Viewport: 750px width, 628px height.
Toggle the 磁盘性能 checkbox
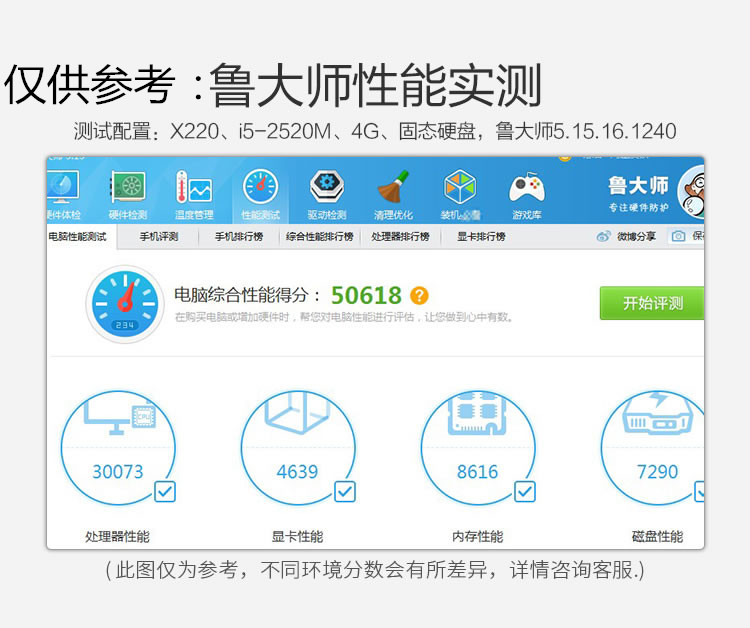[x=699, y=492]
